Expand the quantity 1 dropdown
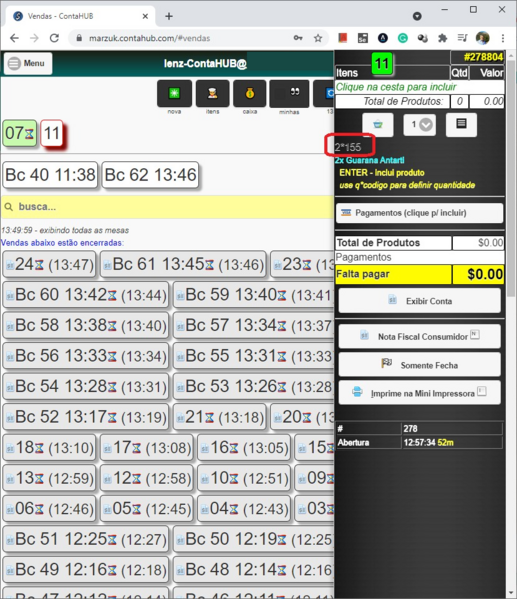This screenshot has width=517, height=599. pyautogui.click(x=420, y=125)
